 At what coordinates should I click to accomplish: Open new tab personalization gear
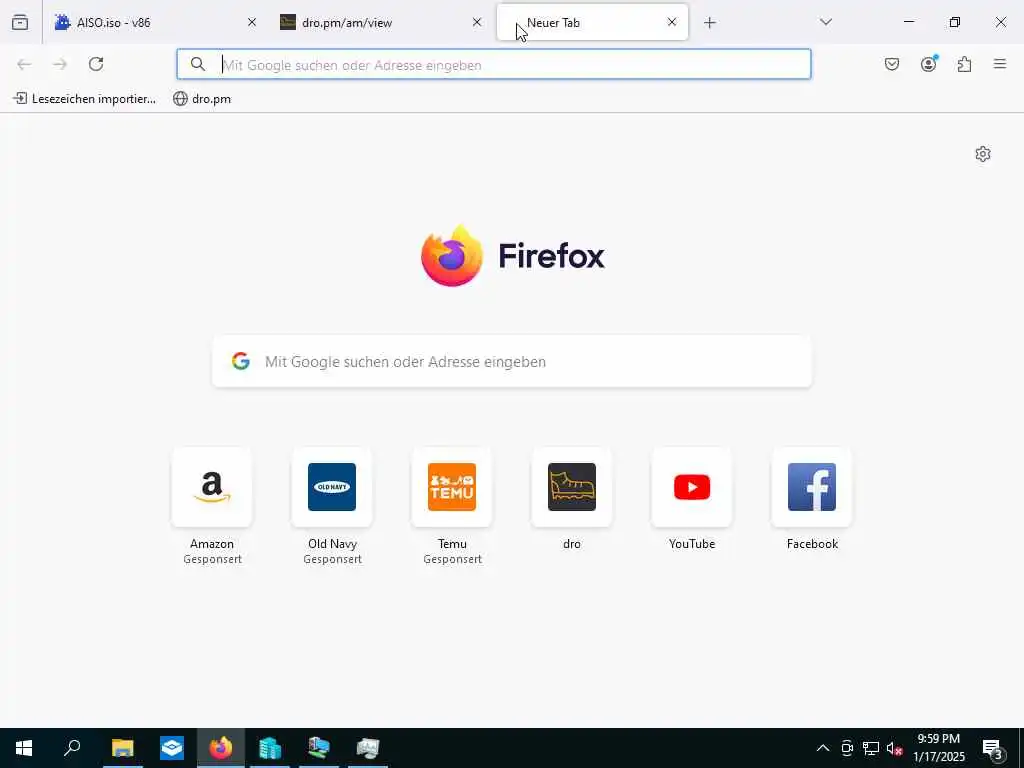[x=983, y=154]
